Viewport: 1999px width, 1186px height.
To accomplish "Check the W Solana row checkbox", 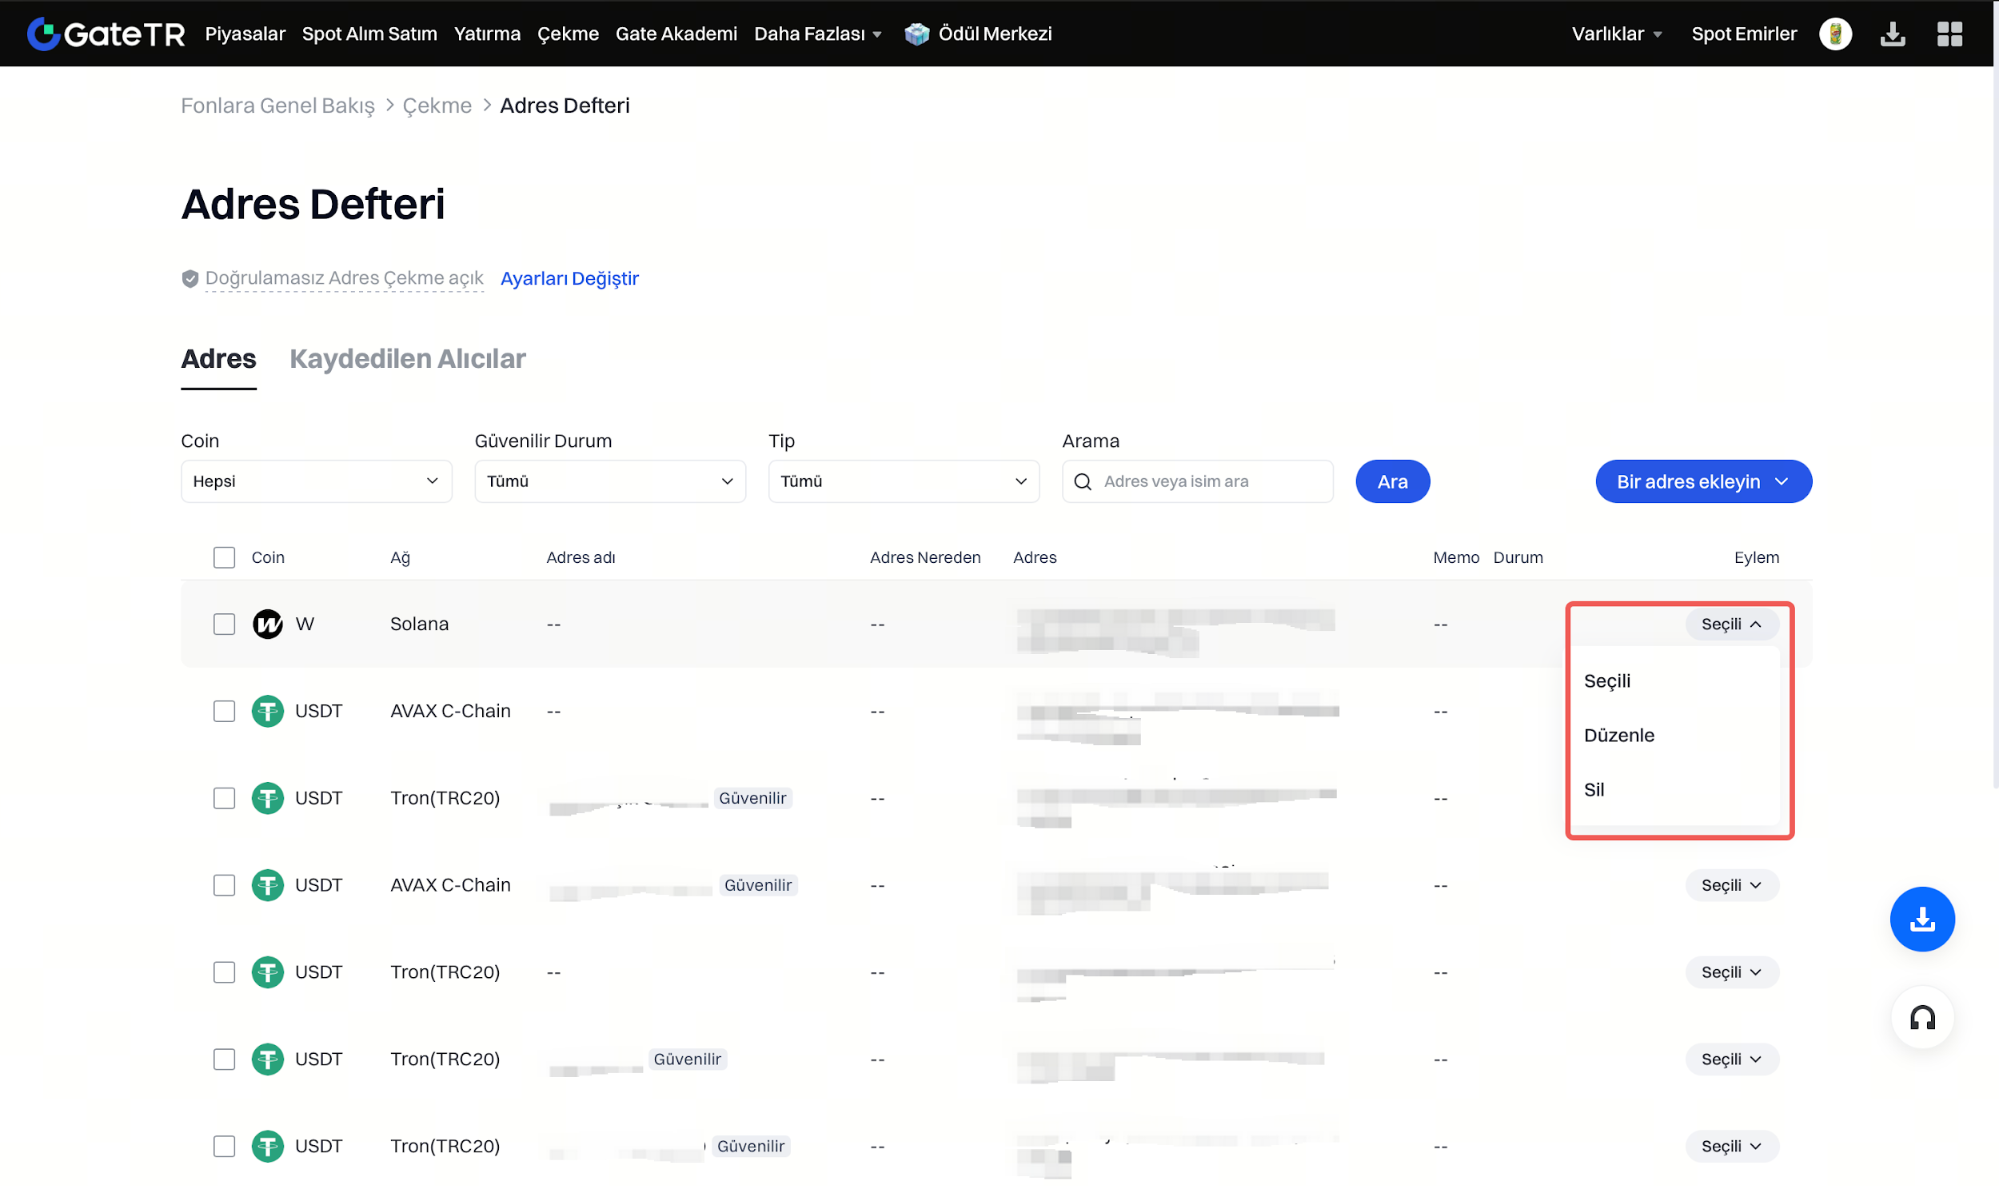I will click(x=224, y=624).
